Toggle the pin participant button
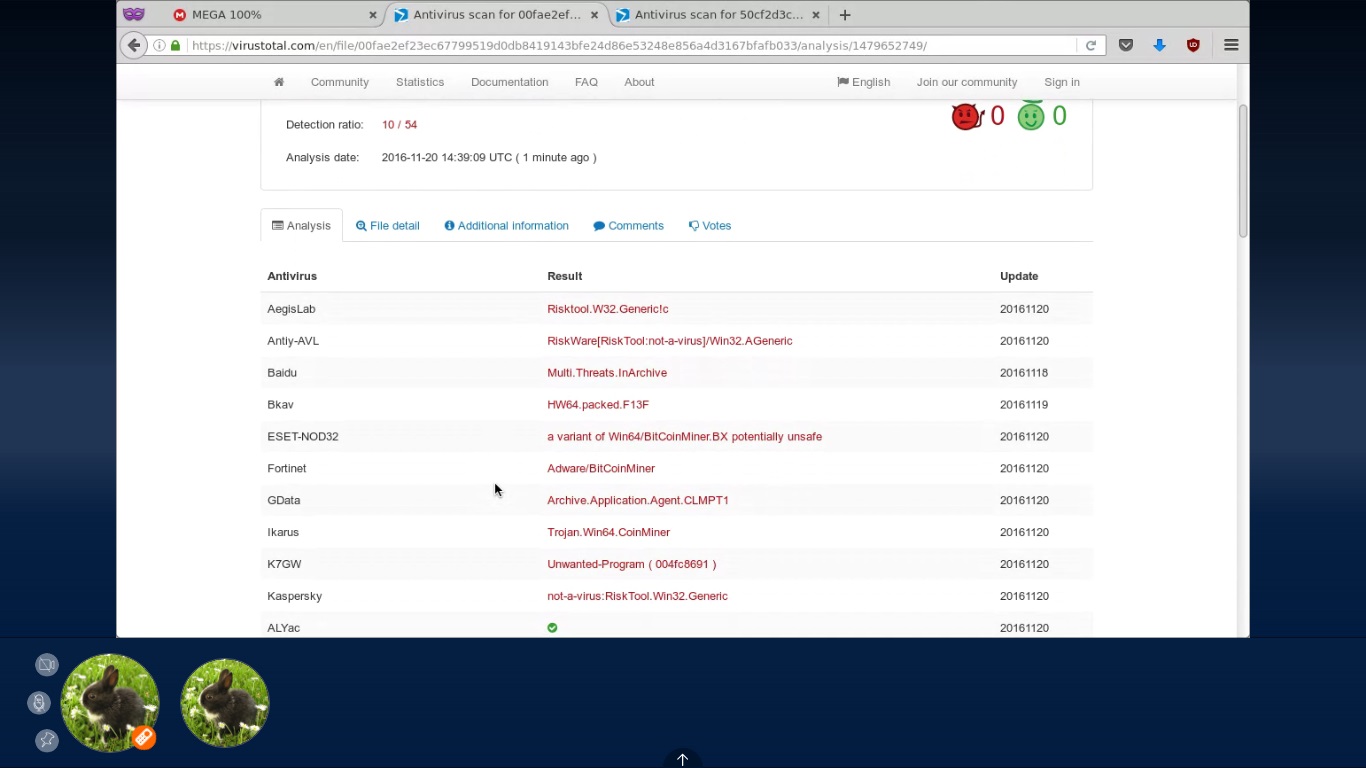The image size is (1366, 768). pos(47,740)
